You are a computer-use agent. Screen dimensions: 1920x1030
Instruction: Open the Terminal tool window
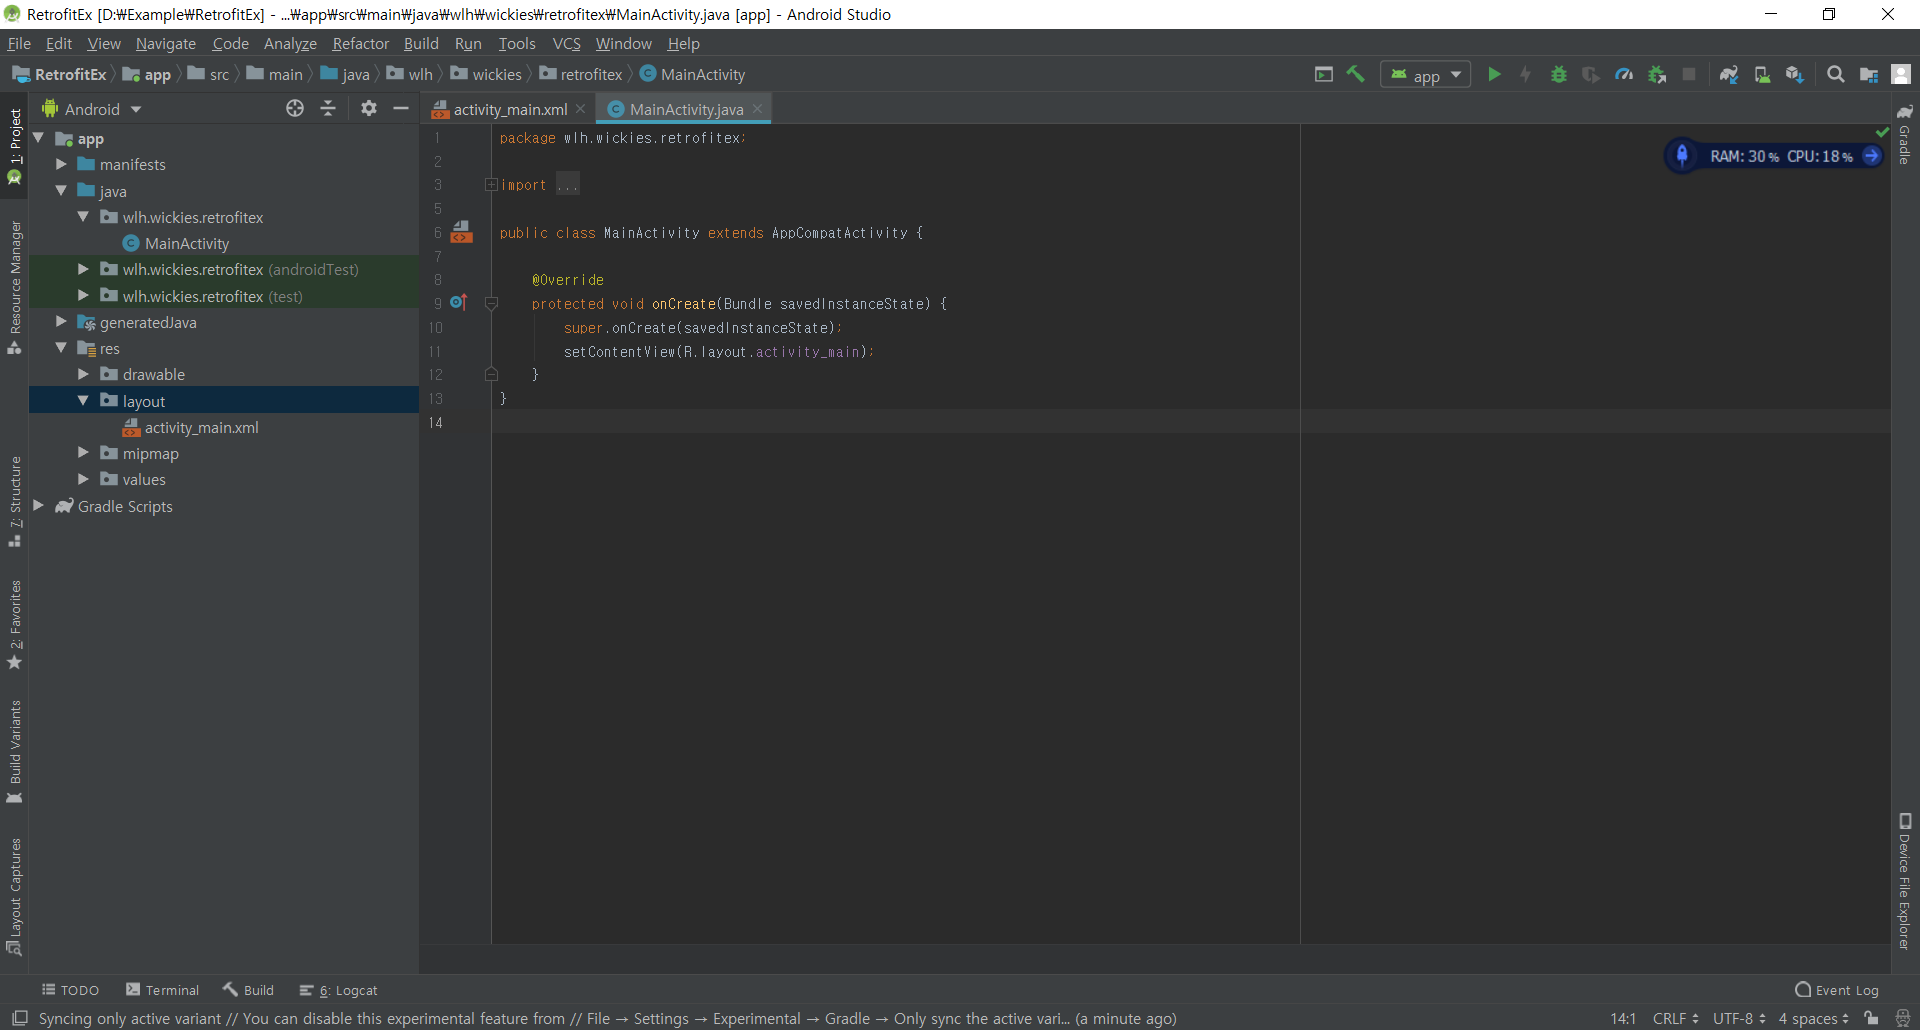pyautogui.click(x=162, y=990)
